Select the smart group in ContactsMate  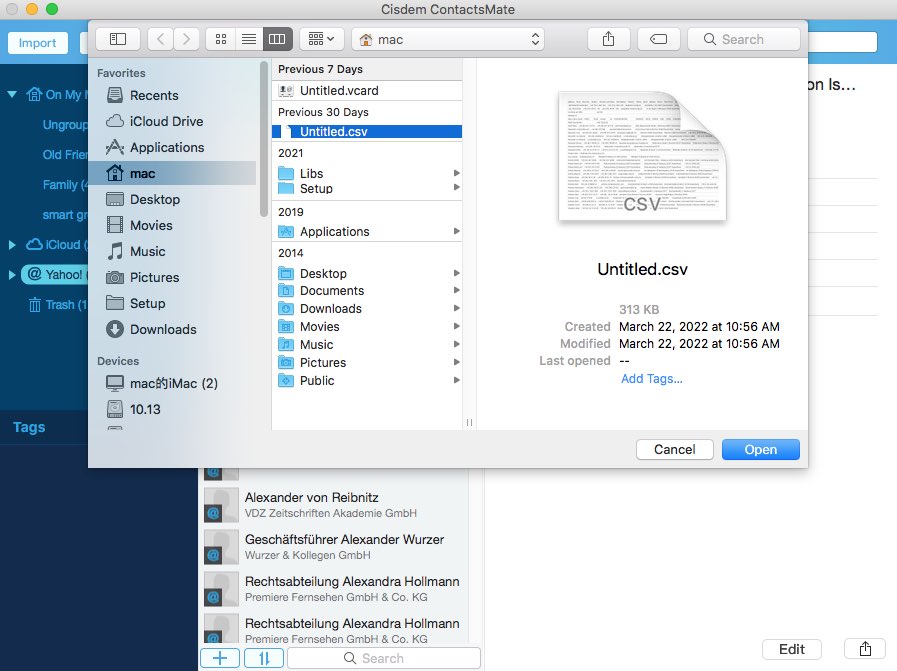65,215
